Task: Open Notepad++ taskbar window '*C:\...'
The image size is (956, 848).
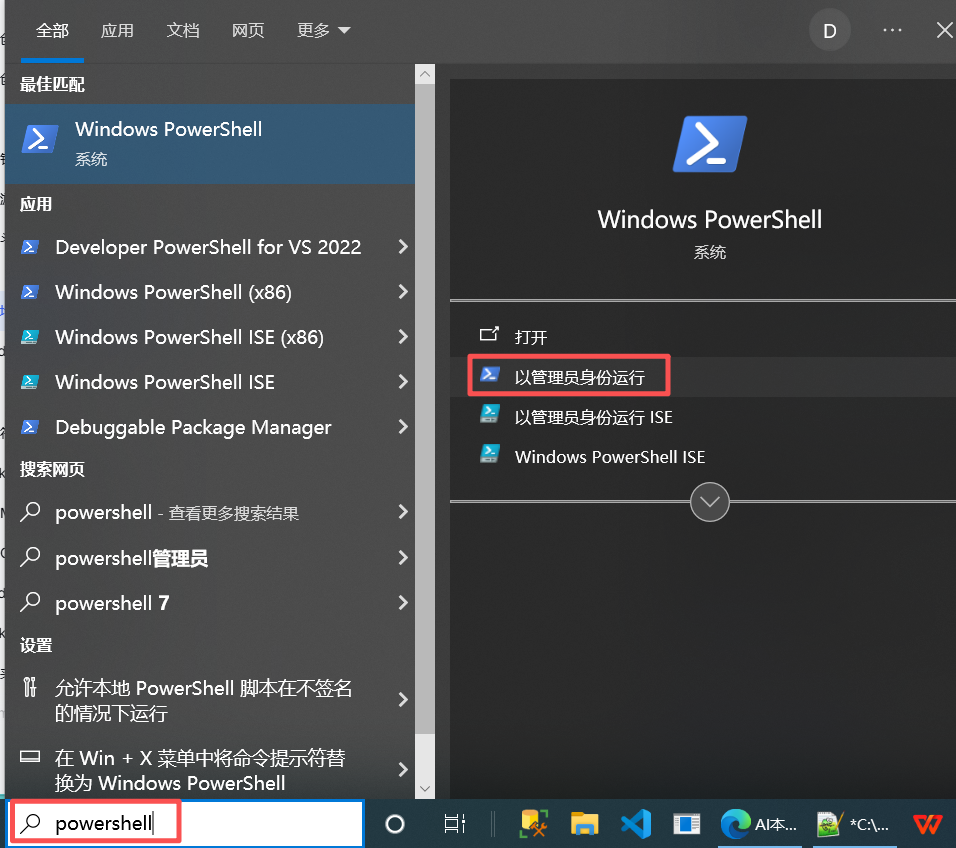Action: pos(855,824)
